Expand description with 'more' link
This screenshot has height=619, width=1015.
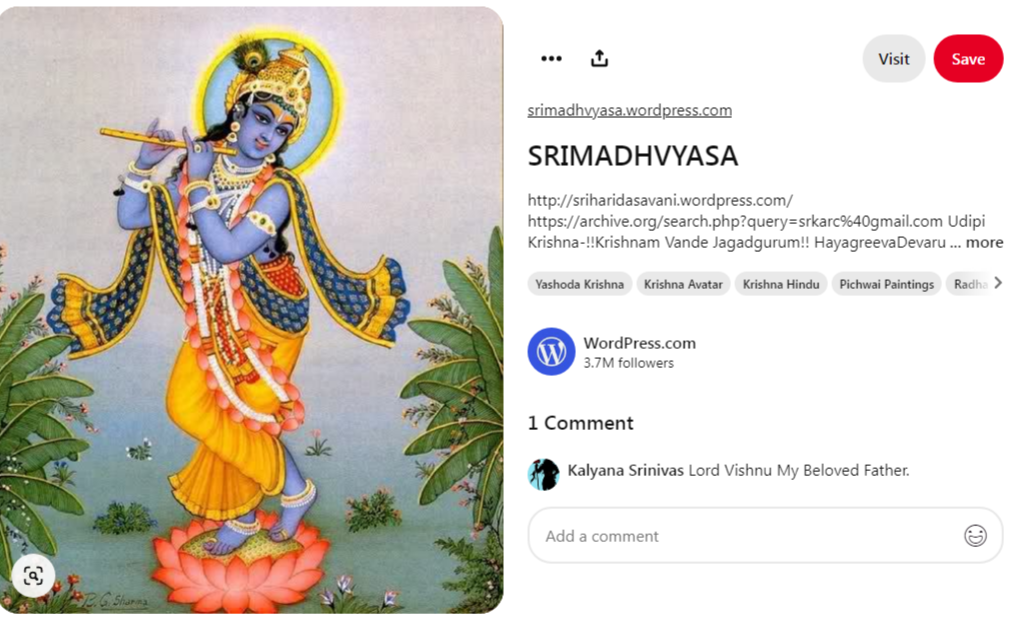(985, 243)
